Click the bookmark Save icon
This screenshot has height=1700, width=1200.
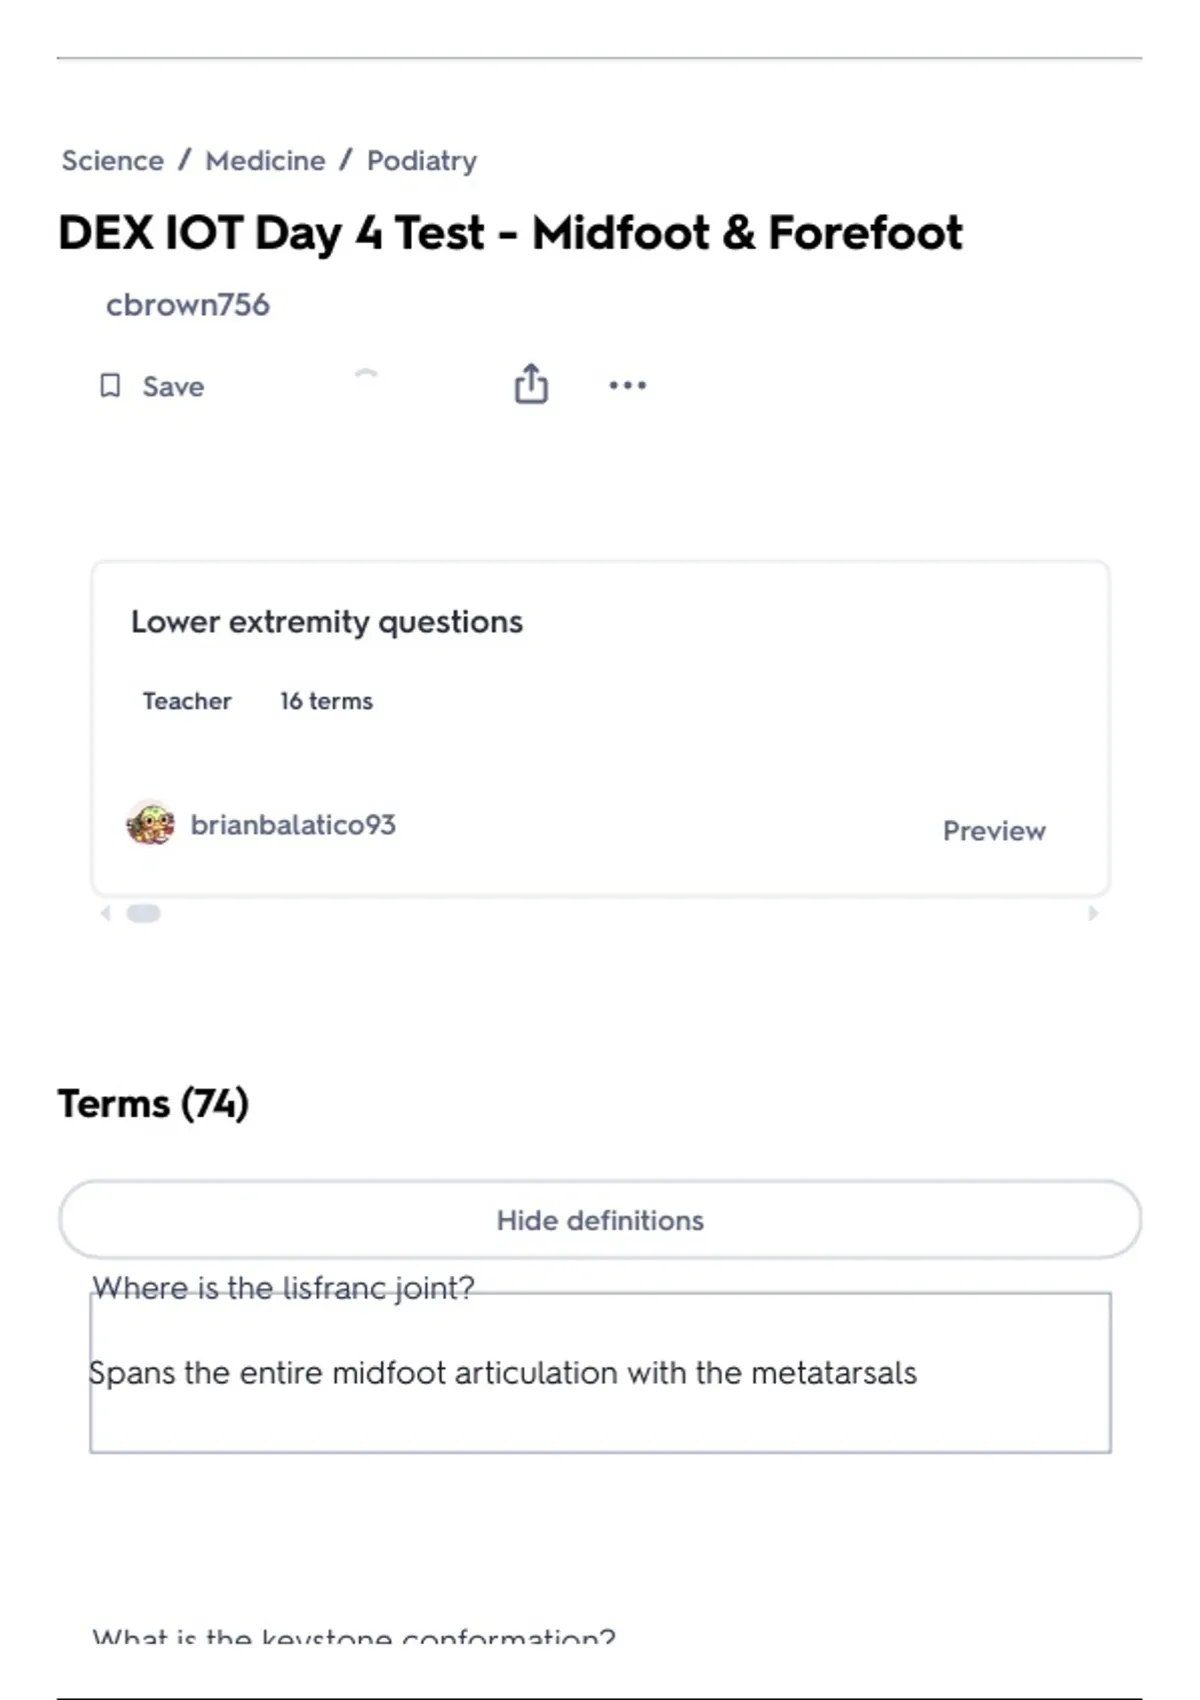(110, 386)
